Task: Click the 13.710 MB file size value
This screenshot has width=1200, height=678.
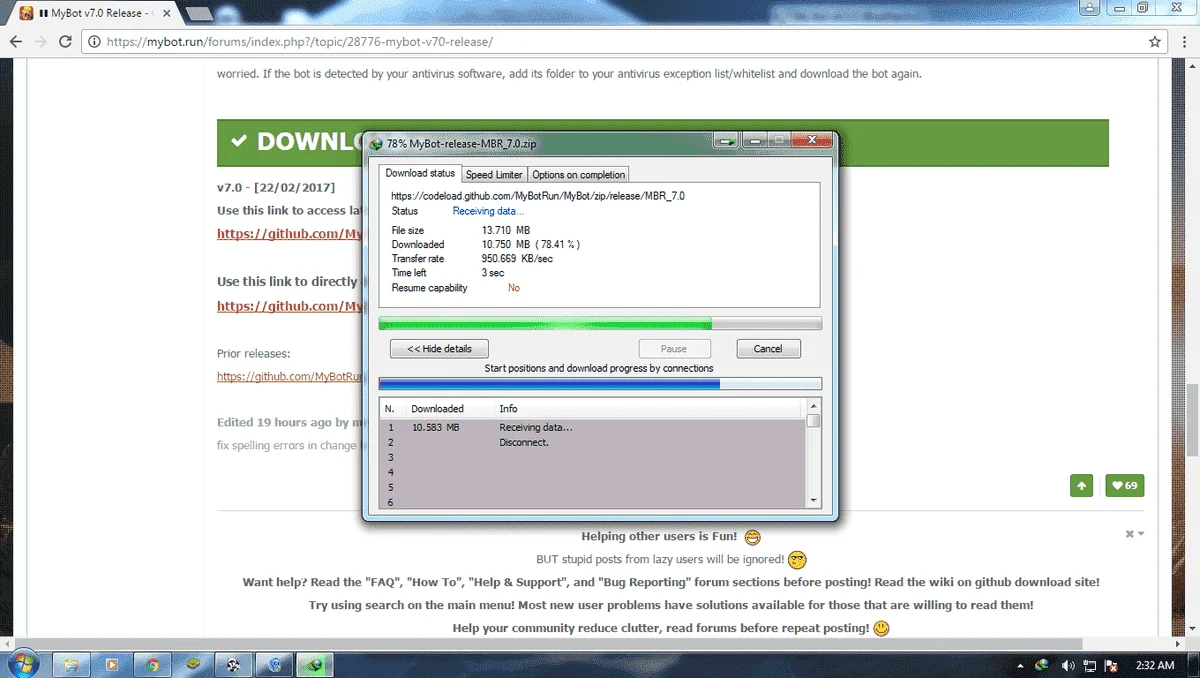Action: 505,231
